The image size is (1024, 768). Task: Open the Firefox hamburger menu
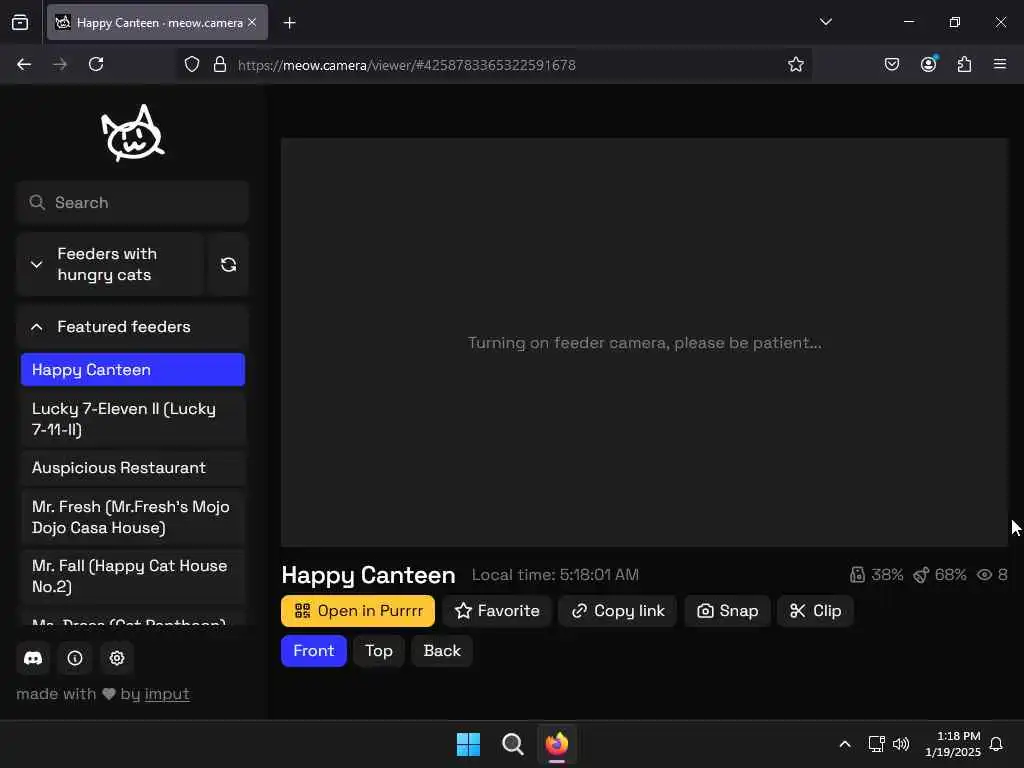(1000, 64)
